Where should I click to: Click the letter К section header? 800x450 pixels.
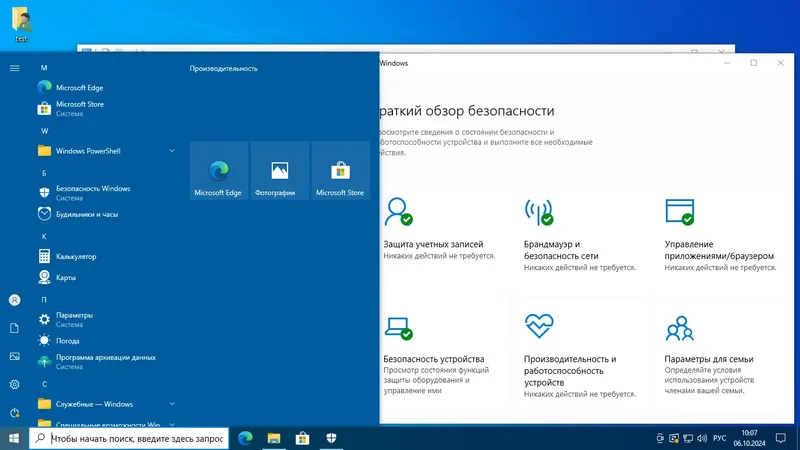[x=44, y=237]
